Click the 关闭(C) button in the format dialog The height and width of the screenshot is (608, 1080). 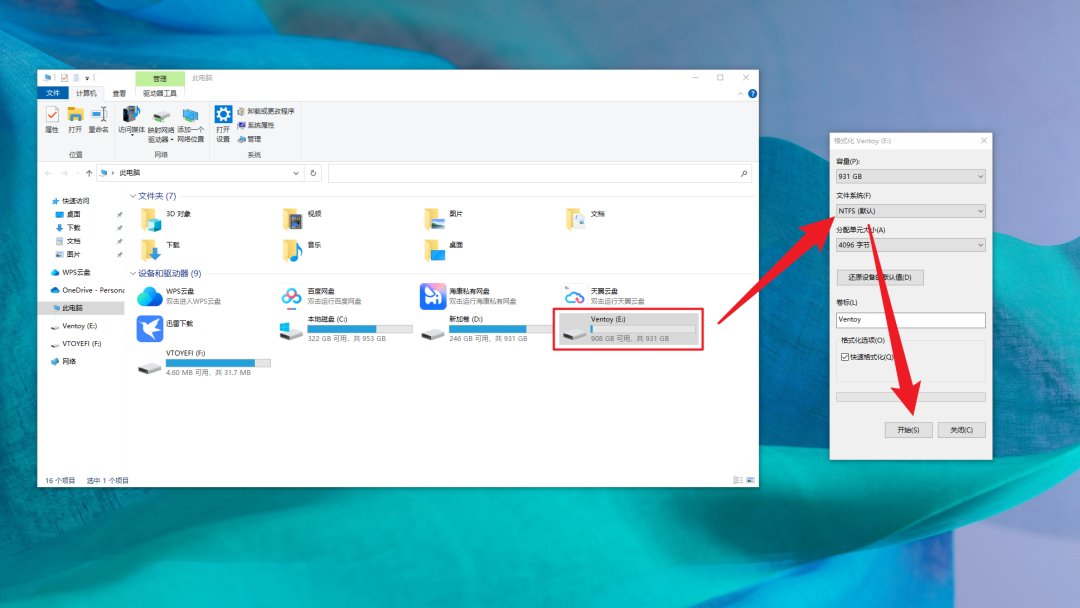coord(962,430)
